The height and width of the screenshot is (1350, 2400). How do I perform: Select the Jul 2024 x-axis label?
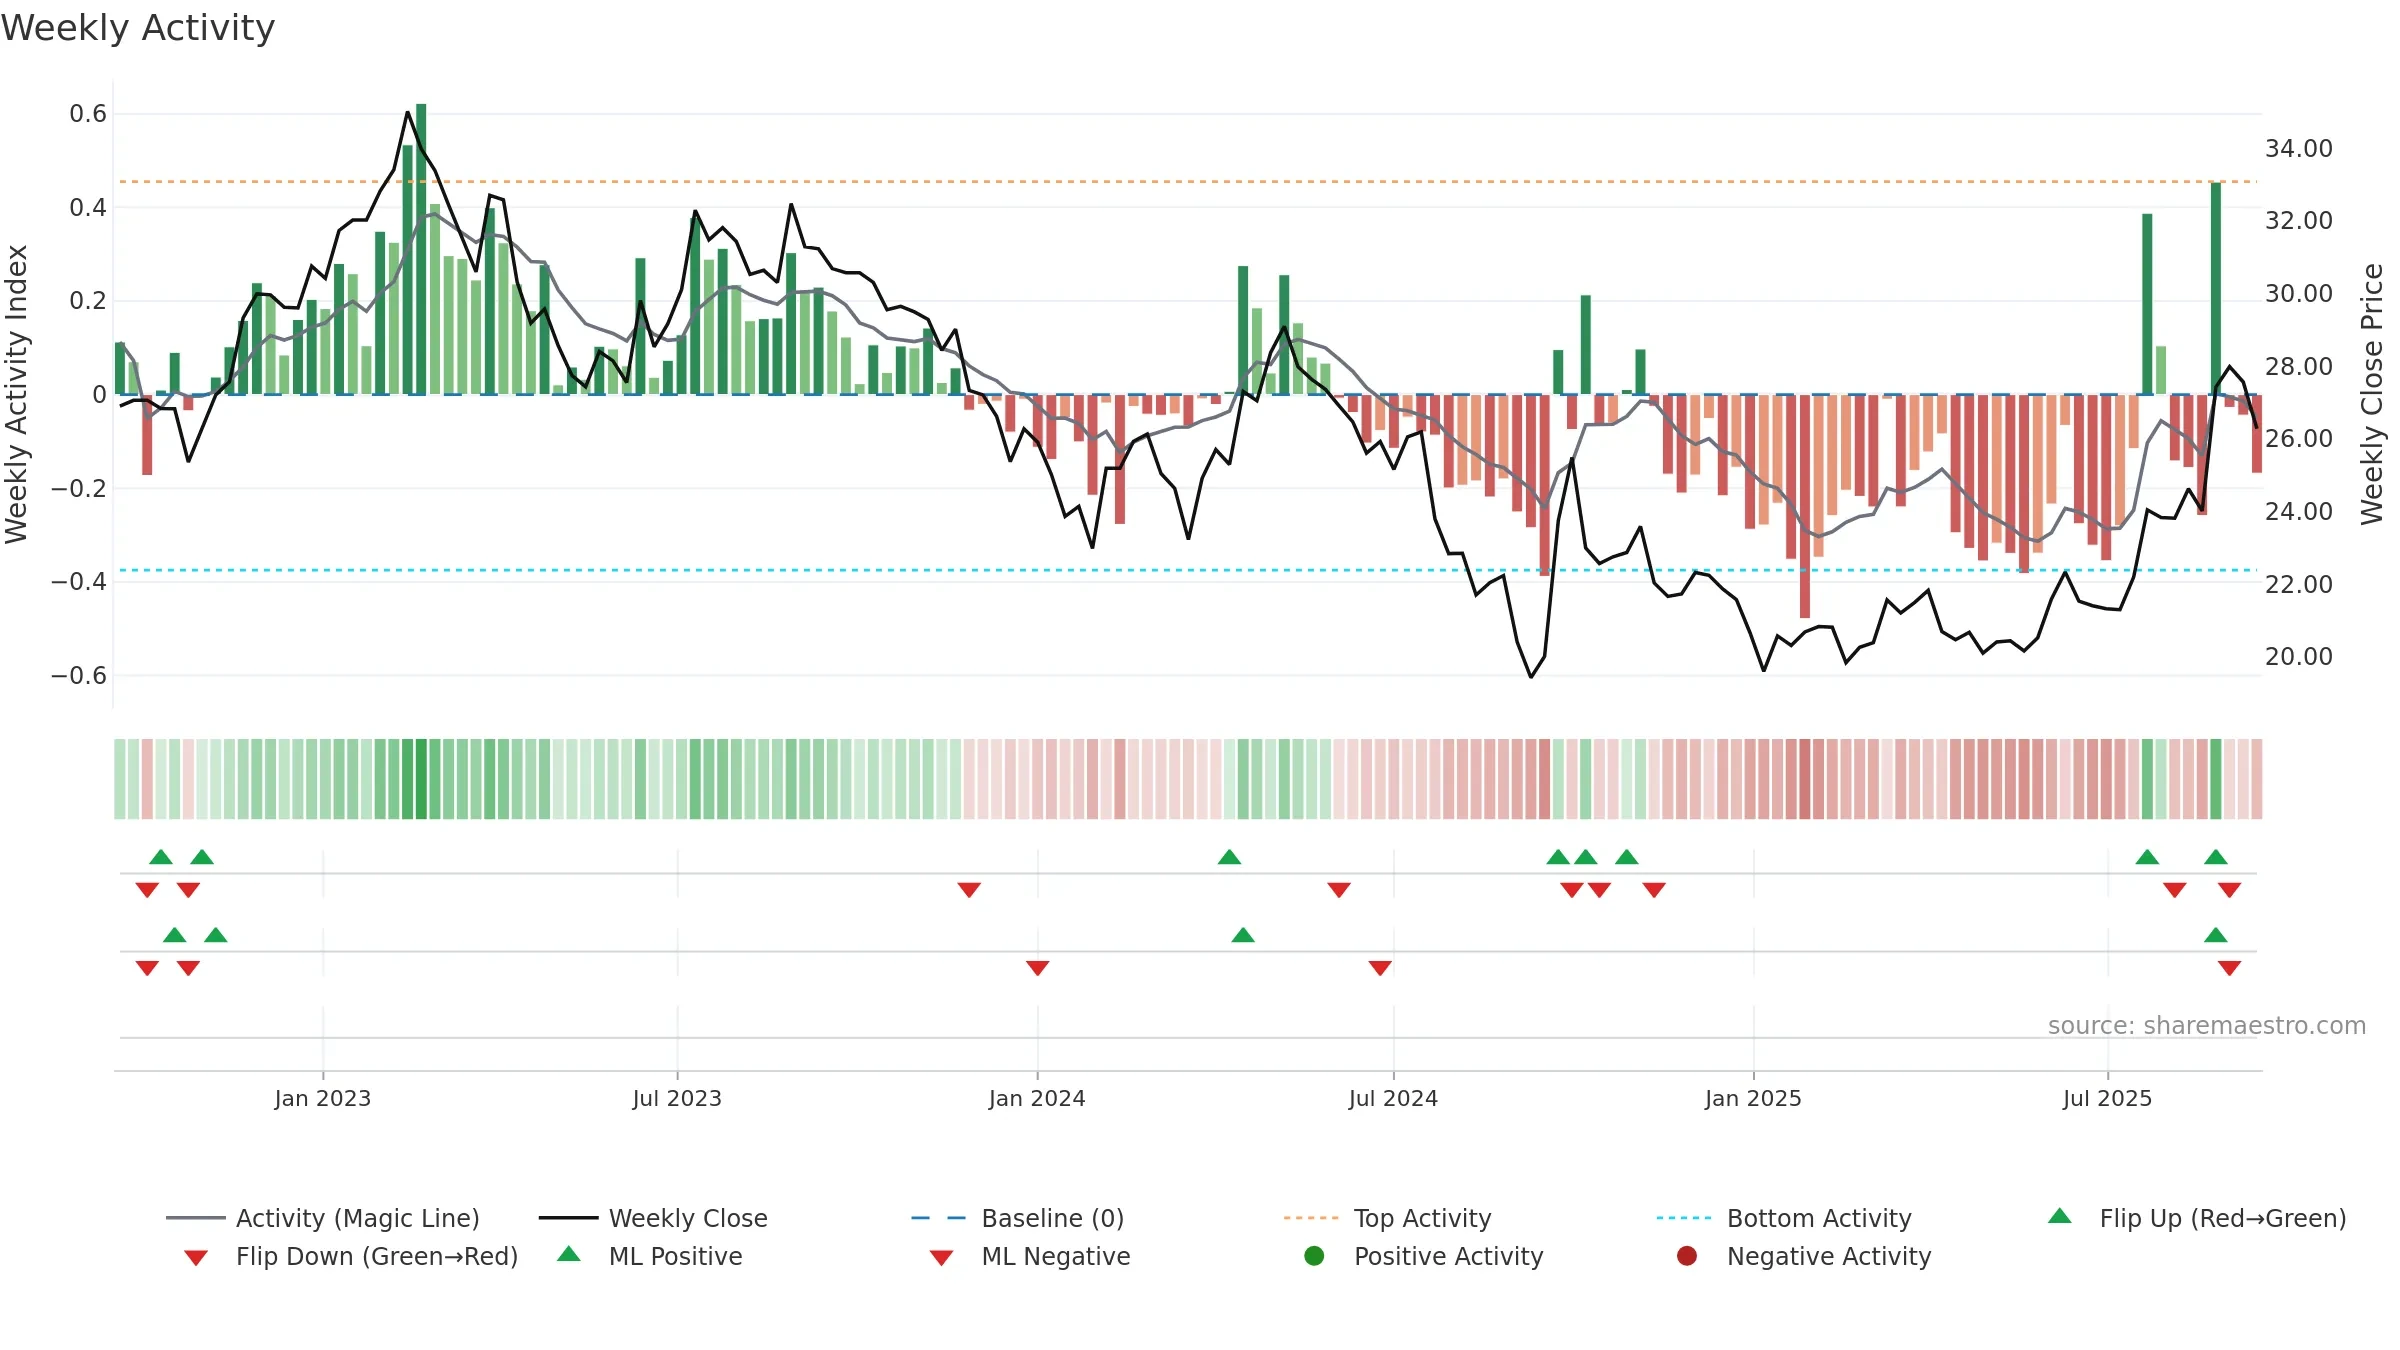point(1393,1098)
